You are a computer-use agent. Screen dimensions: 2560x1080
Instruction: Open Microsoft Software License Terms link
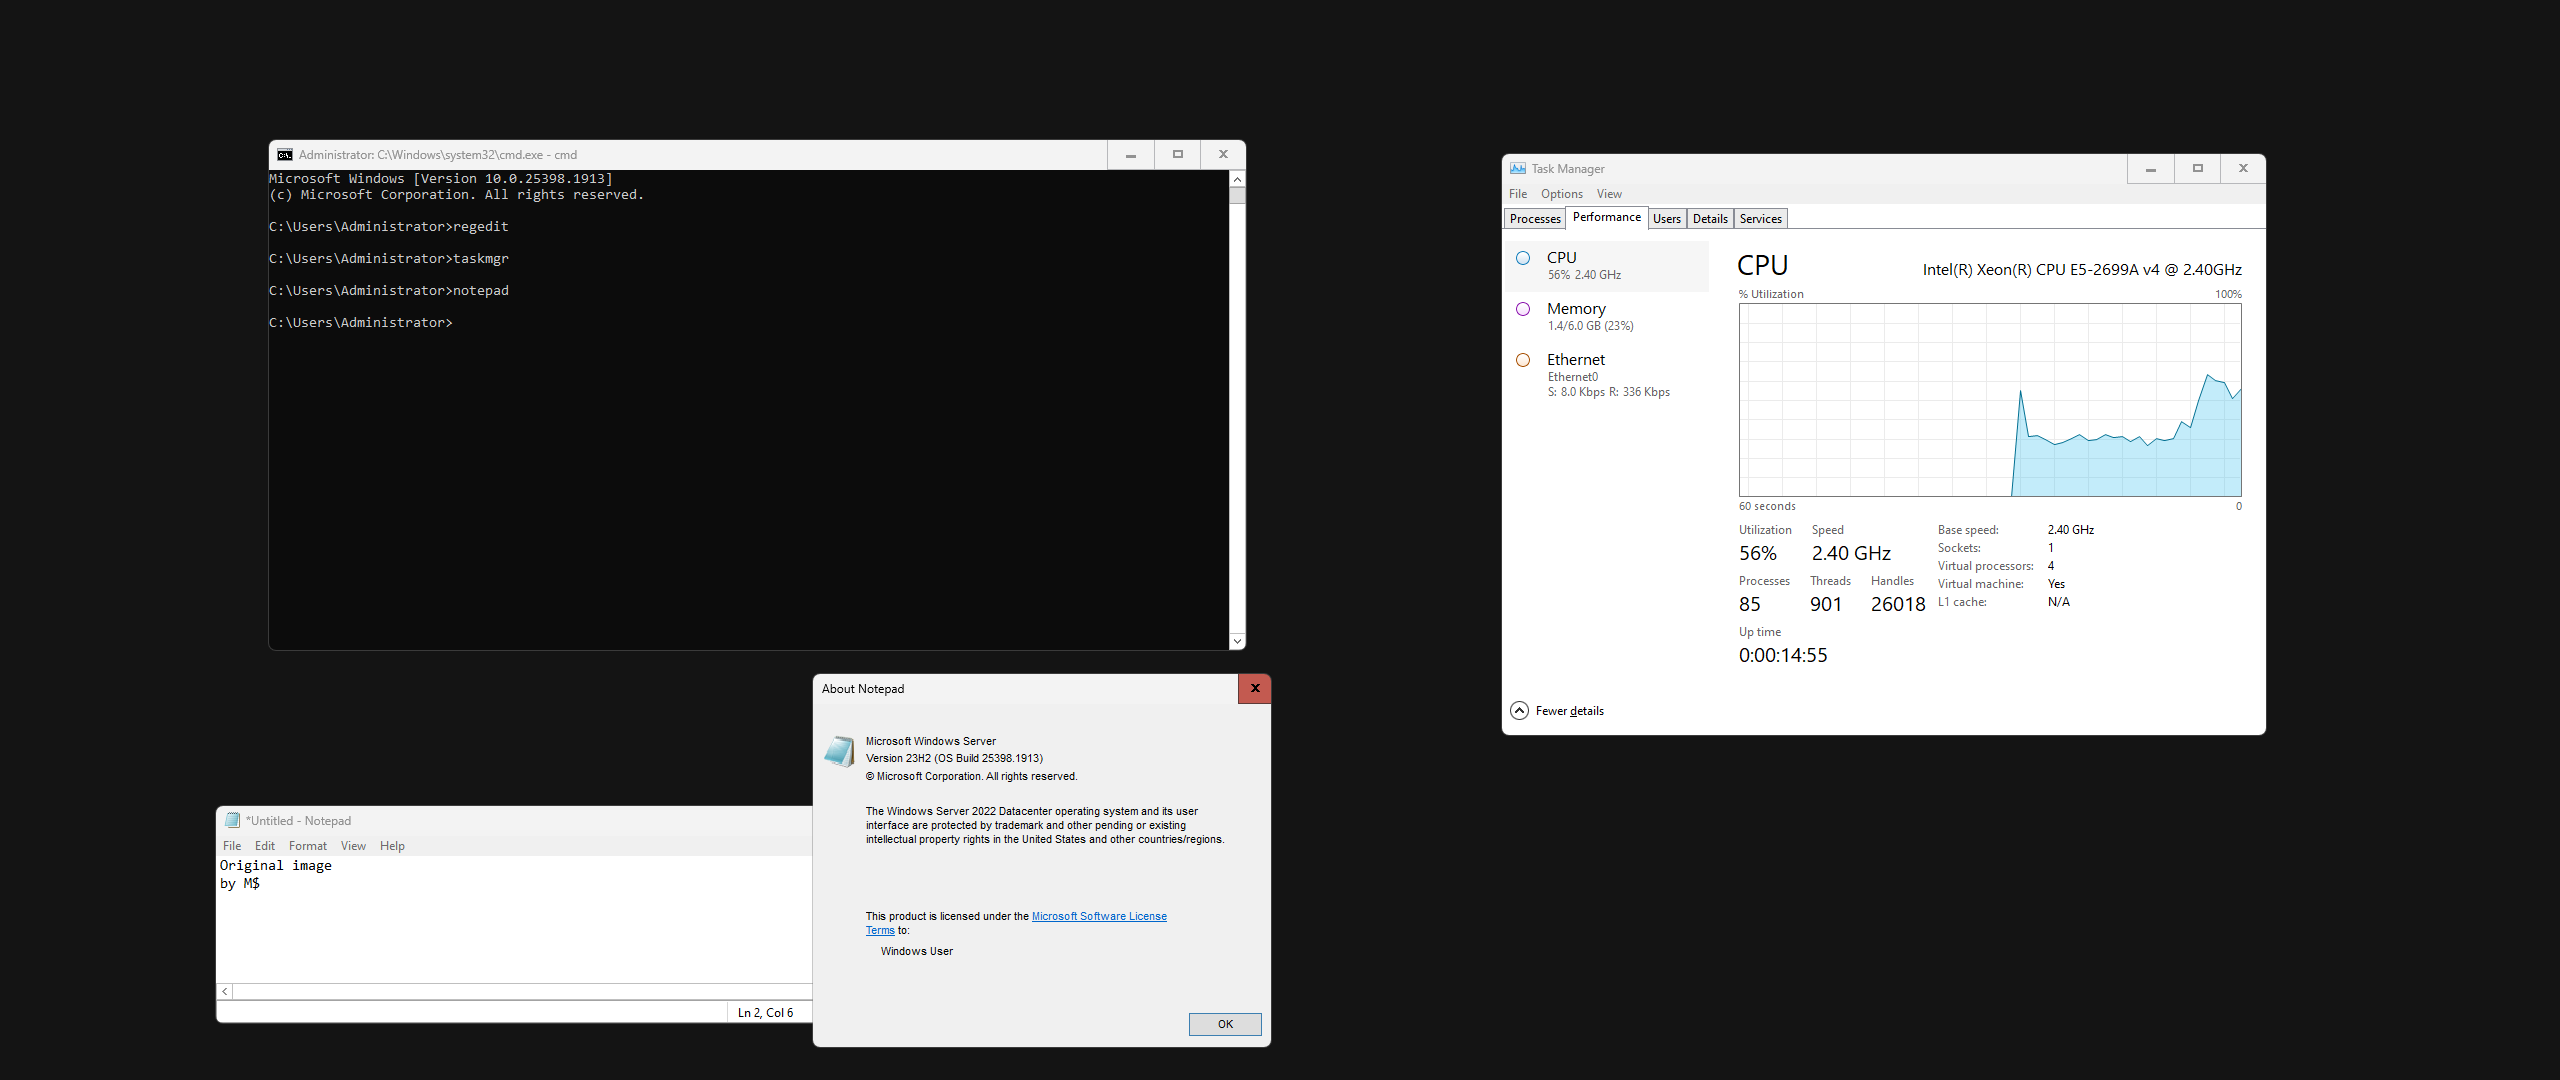(1098, 916)
